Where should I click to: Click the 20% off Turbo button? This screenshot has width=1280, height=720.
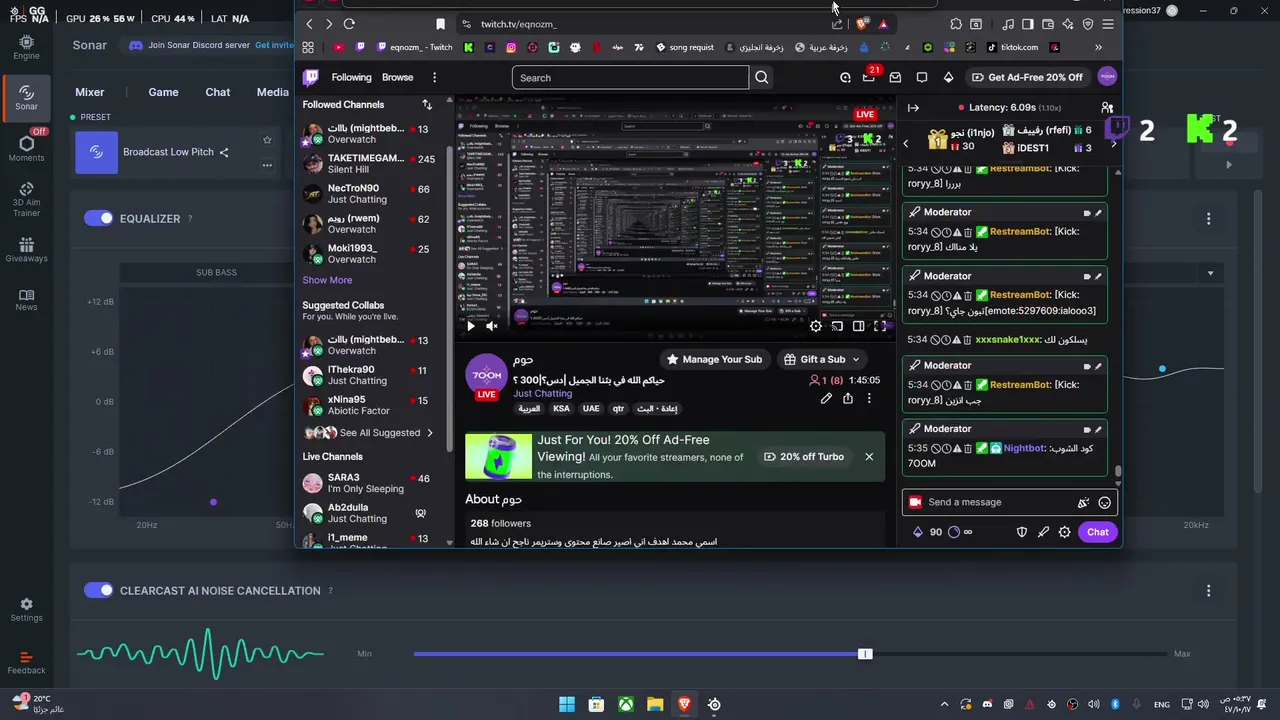click(804, 457)
